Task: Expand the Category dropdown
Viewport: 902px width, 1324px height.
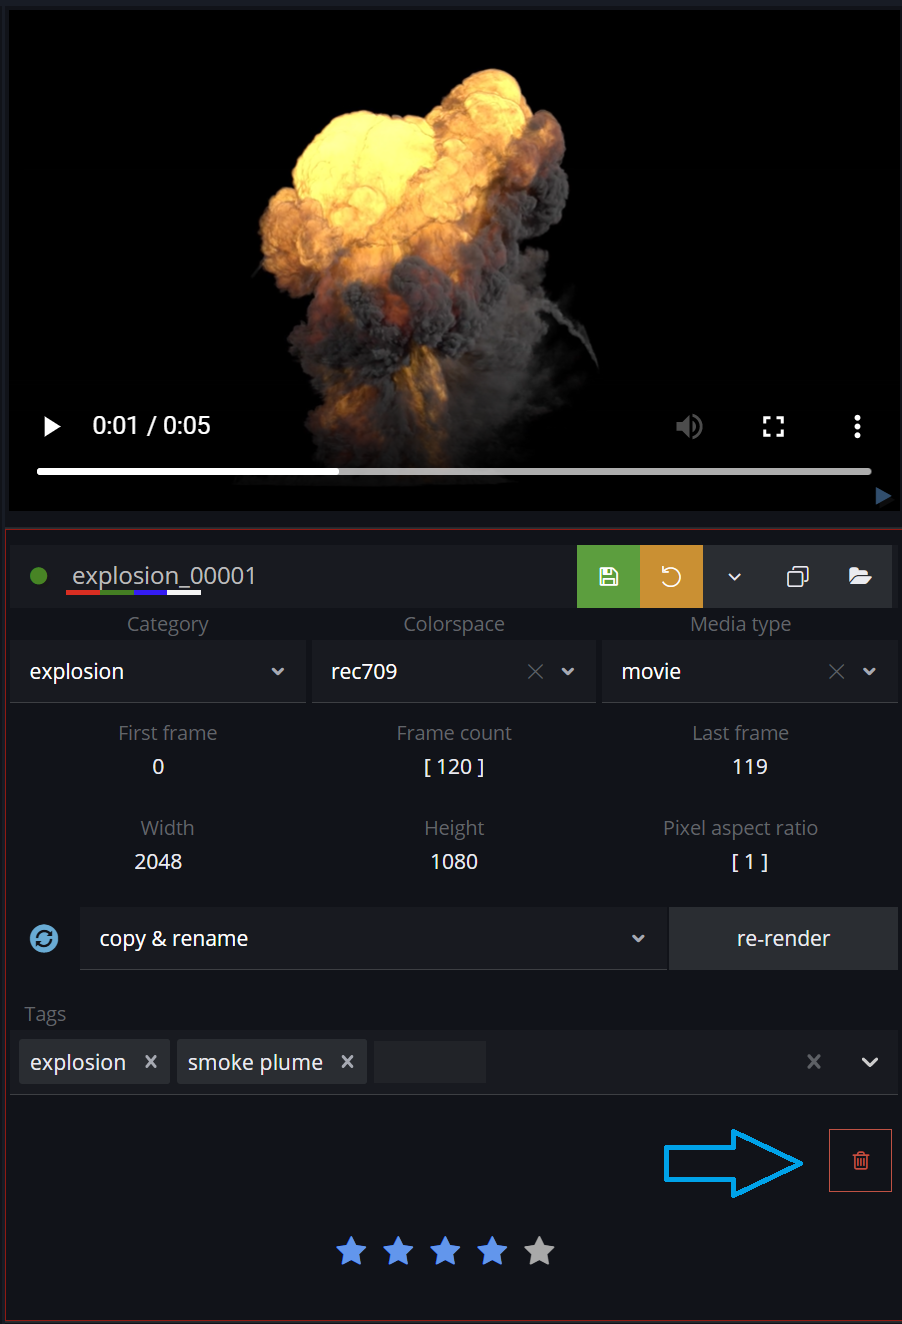Action: coord(278,672)
